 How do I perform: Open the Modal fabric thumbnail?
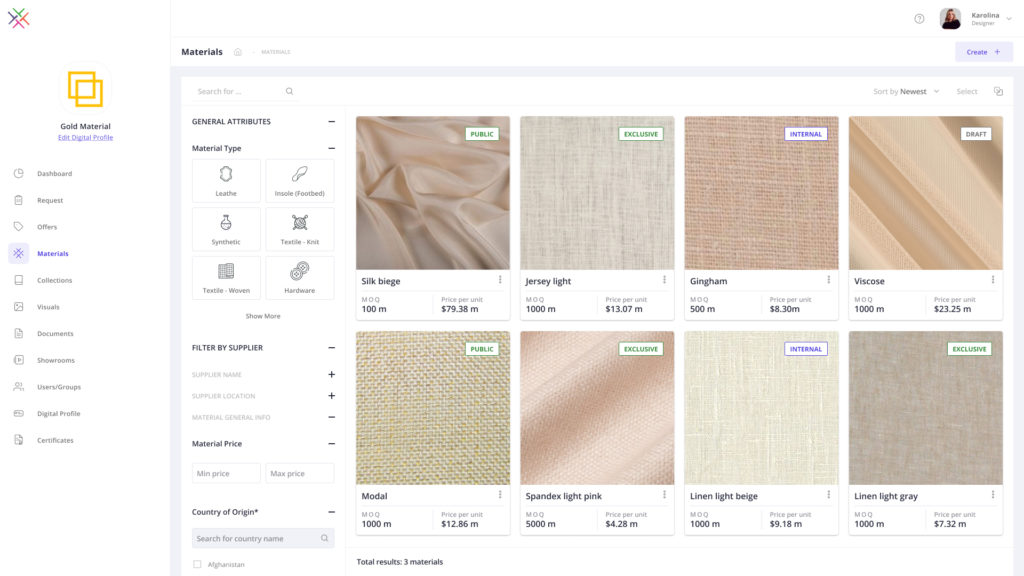pyautogui.click(x=433, y=408)
